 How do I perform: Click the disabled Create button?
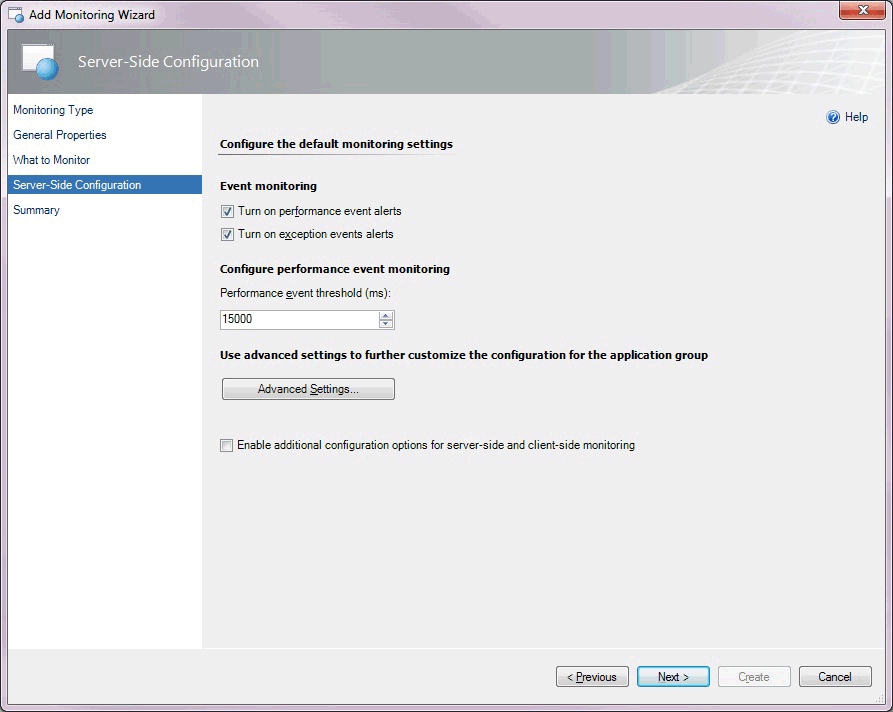(754, 677)
